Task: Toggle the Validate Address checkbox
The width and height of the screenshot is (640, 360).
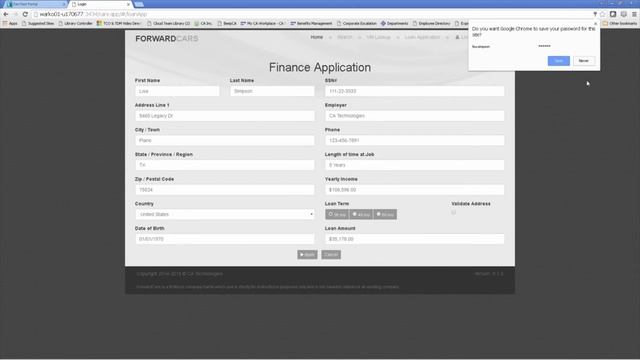Action: 453,212
